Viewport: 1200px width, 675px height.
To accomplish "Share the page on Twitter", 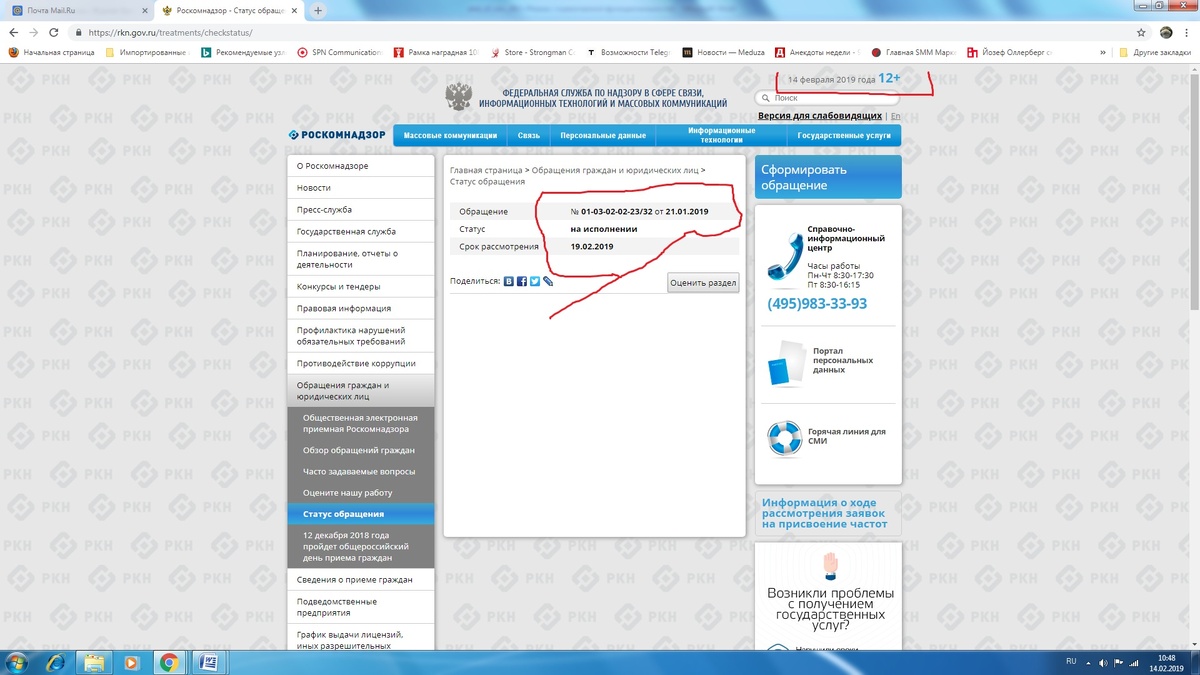I will coord(535,282).
